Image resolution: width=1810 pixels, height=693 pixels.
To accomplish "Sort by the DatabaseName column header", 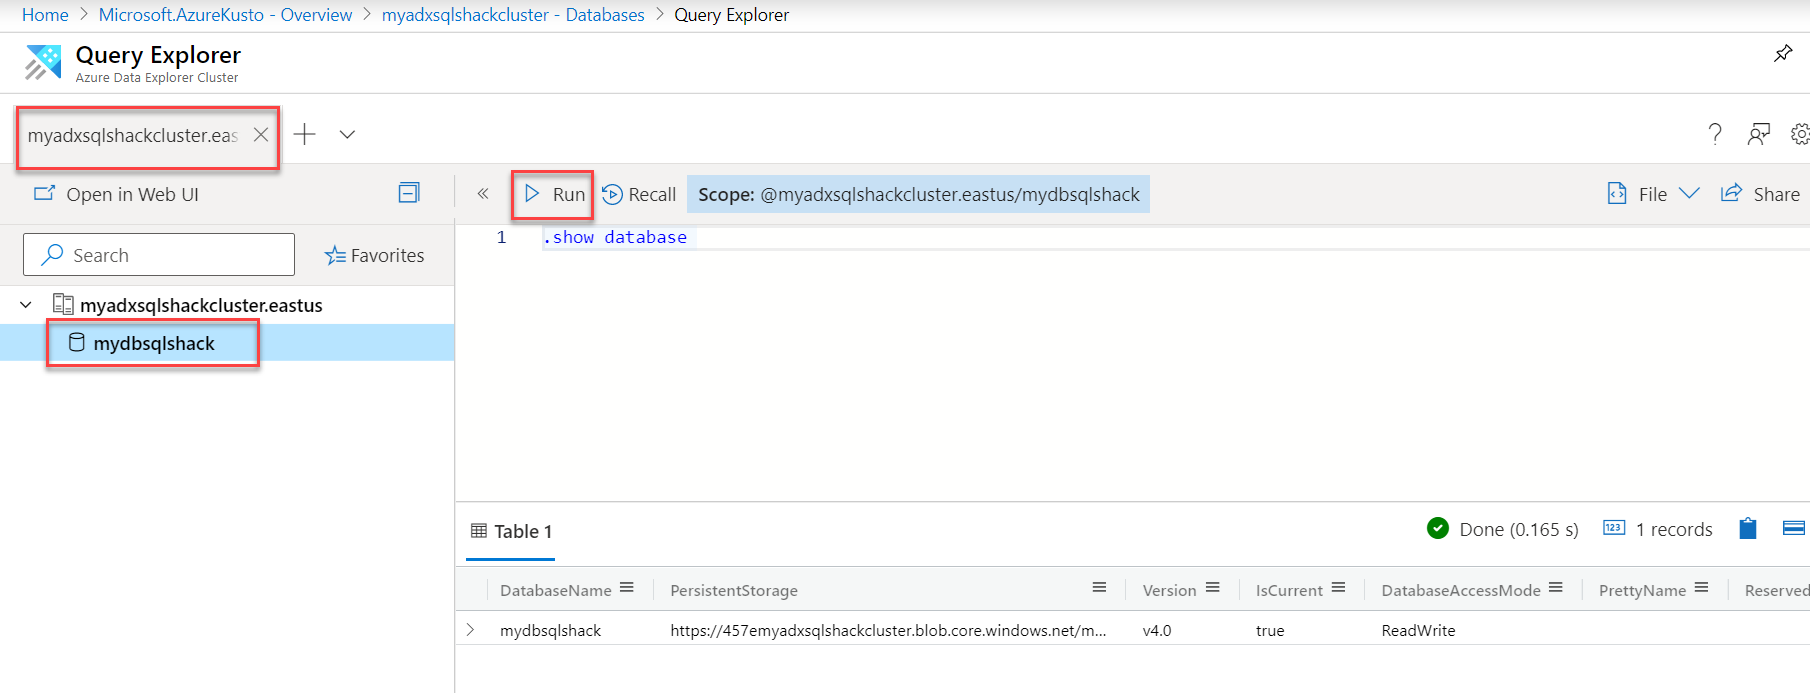I will click(555, 590).
